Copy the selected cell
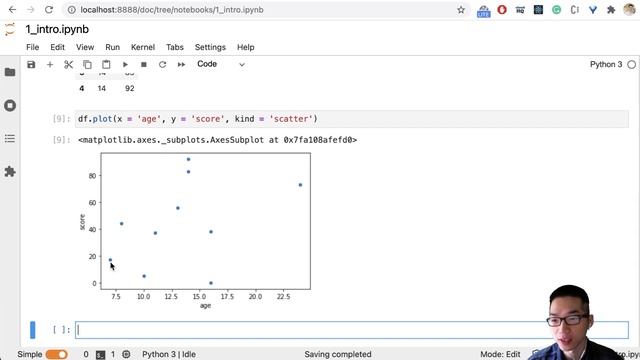The width and height of the screenshot is (640, 360). coord(87,64)
